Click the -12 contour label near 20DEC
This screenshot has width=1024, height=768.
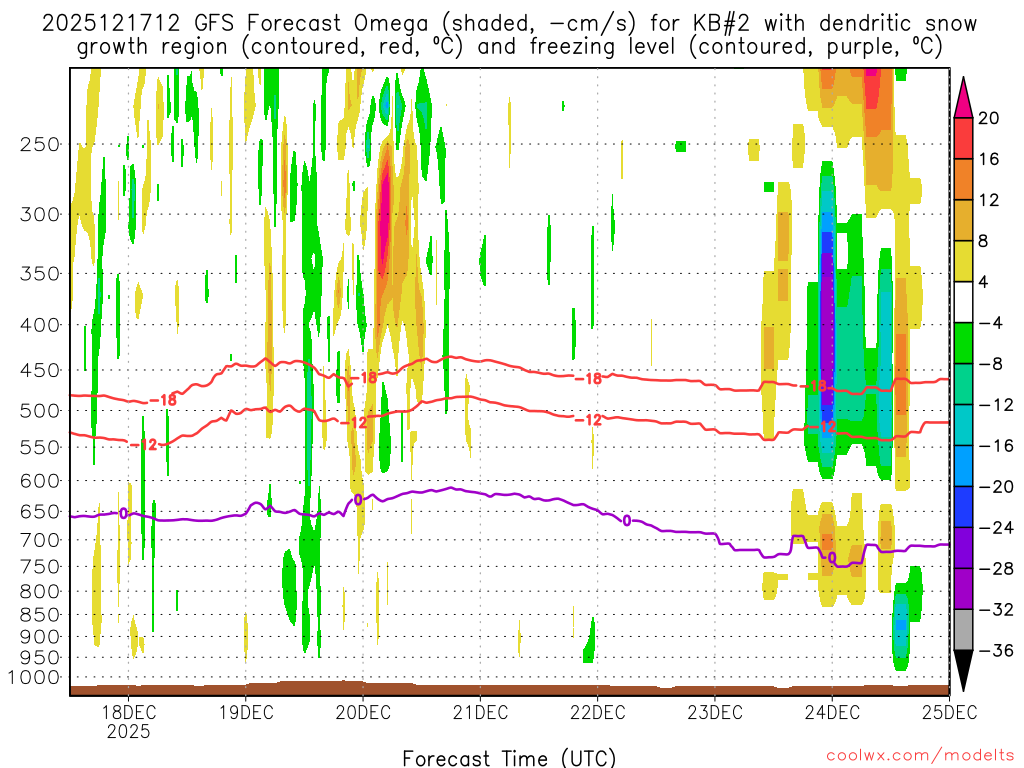(x=354, y=423)
